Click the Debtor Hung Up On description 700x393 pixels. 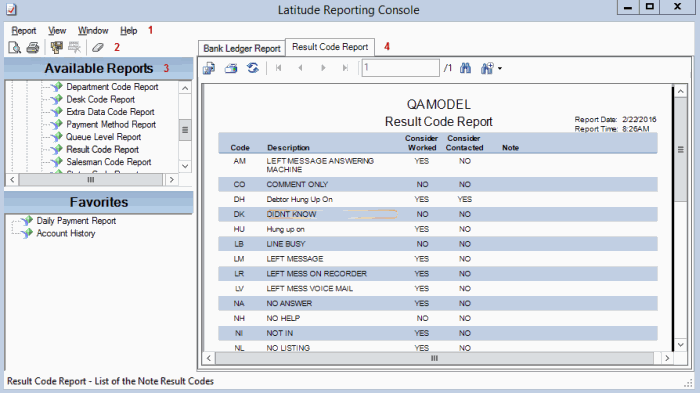[x=300, y=200]
